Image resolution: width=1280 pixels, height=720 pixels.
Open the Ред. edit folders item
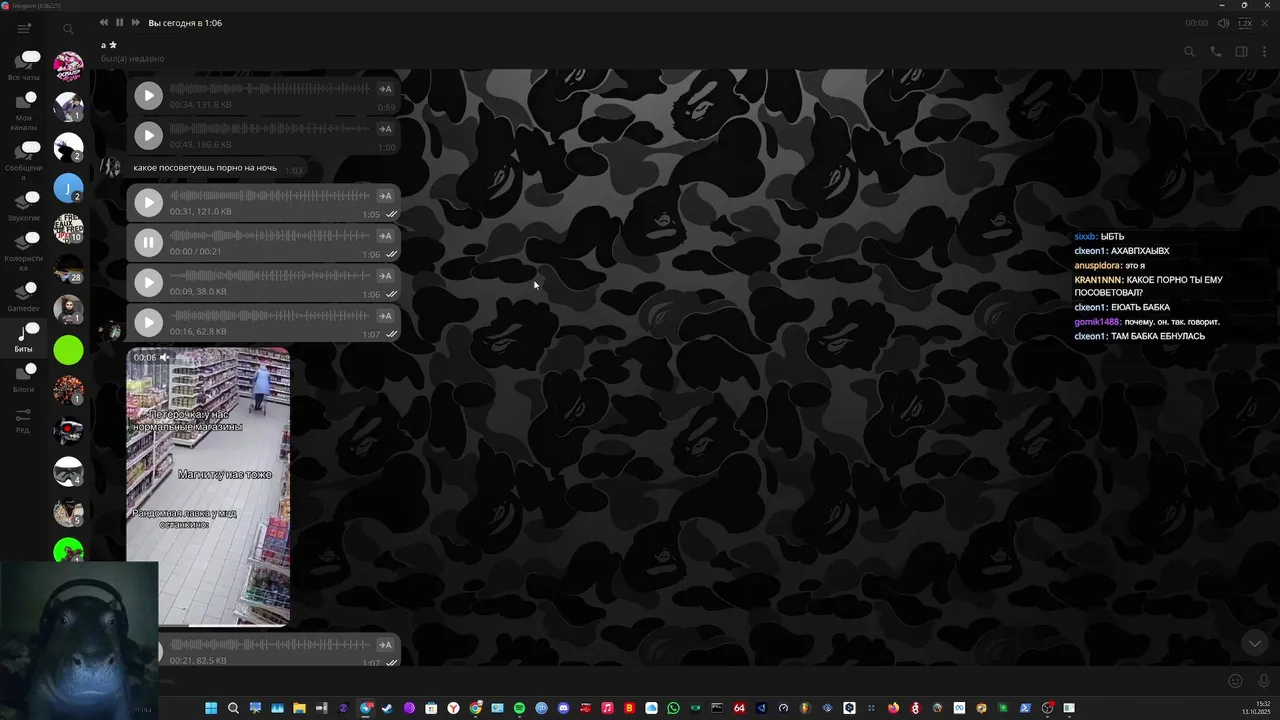(24, 420)
